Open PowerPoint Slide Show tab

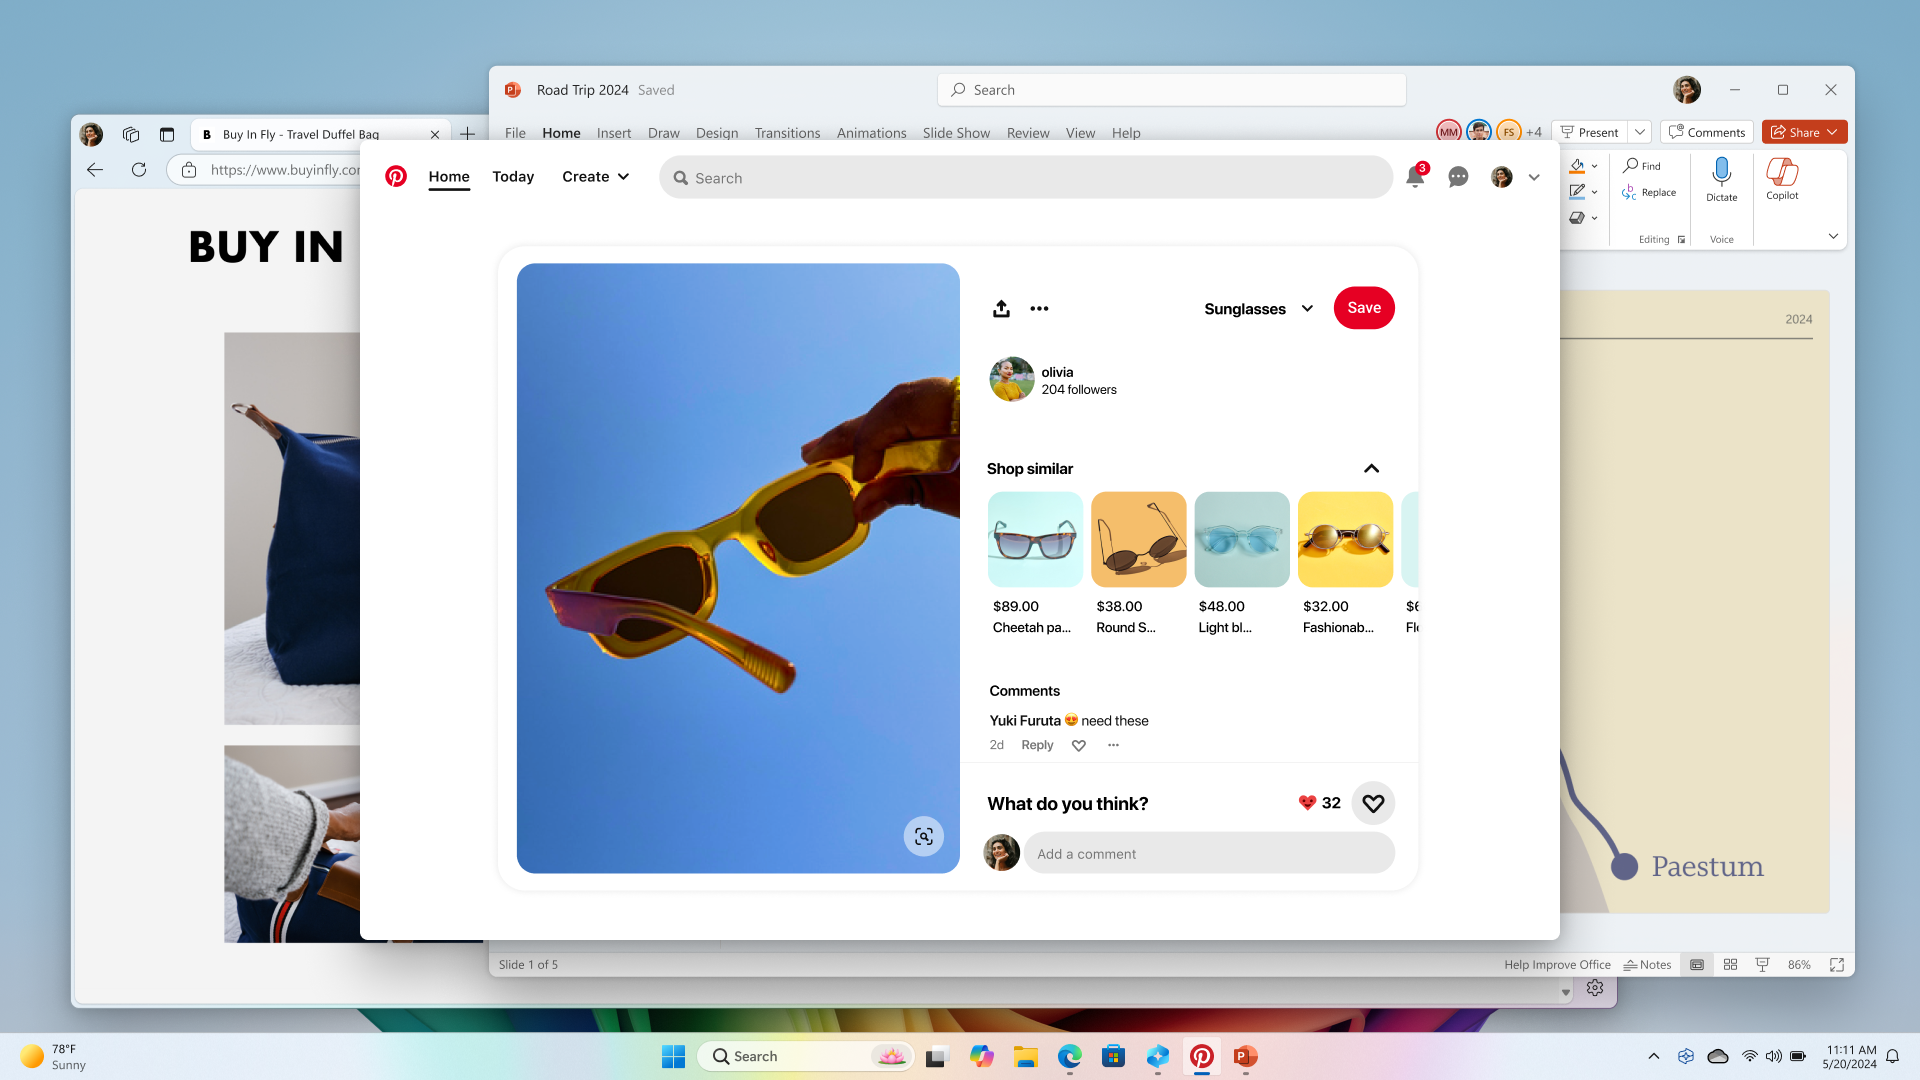[956, 133]
